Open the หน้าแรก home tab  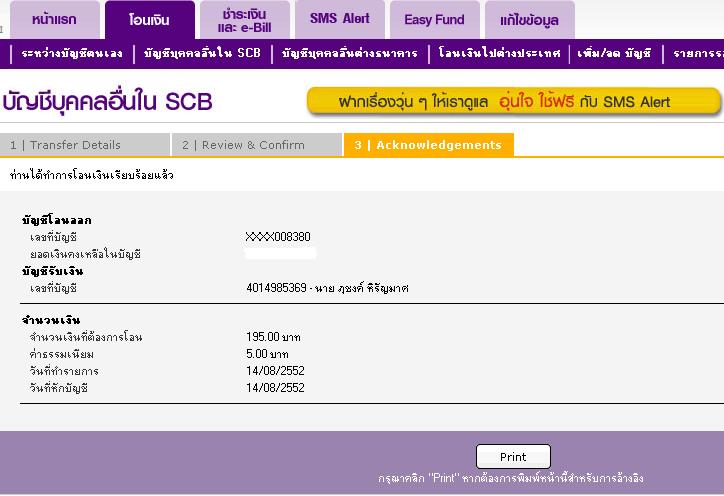tap(54, 19)
